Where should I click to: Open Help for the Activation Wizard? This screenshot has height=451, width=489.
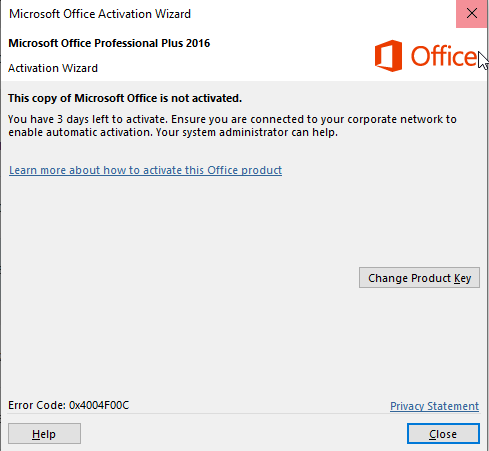[x=44, y=434]
